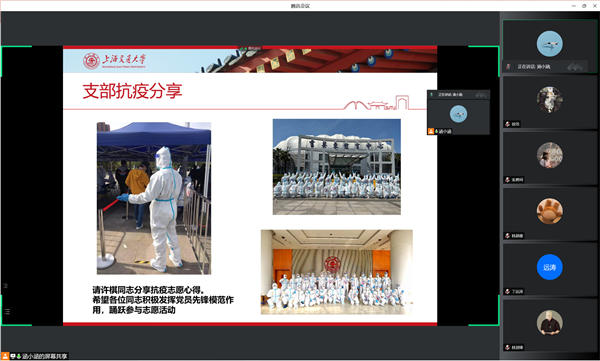
Task: Click mic icon in floating '正在讲话' bar
Action: [x=432, y=95]
